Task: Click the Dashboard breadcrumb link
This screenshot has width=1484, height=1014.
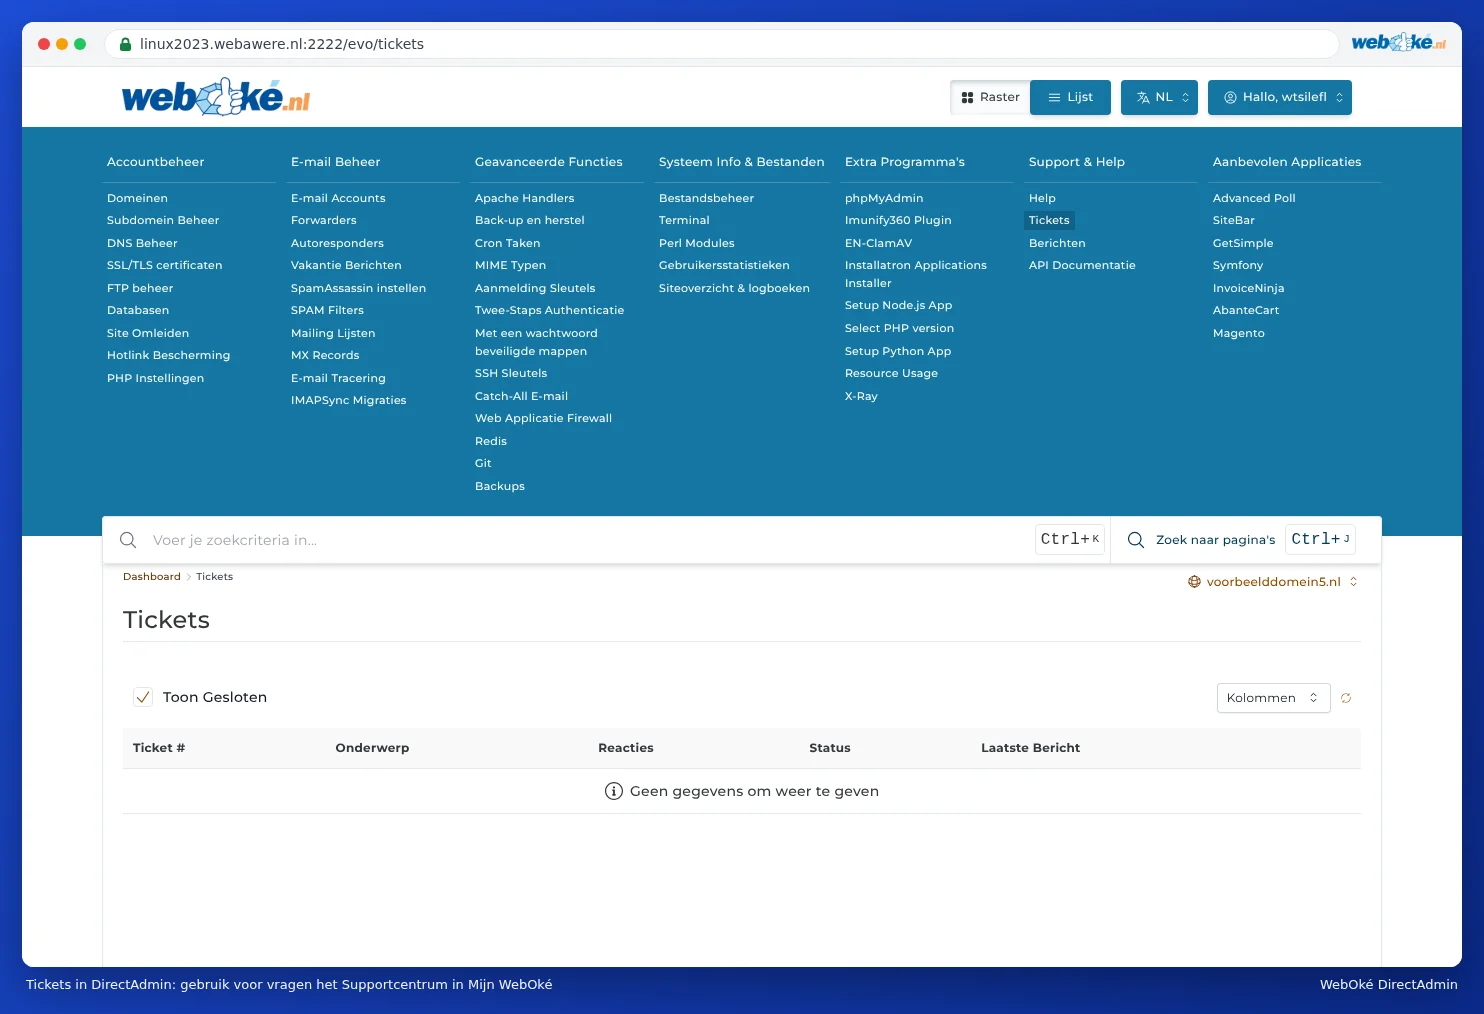Action: (152, 577)
